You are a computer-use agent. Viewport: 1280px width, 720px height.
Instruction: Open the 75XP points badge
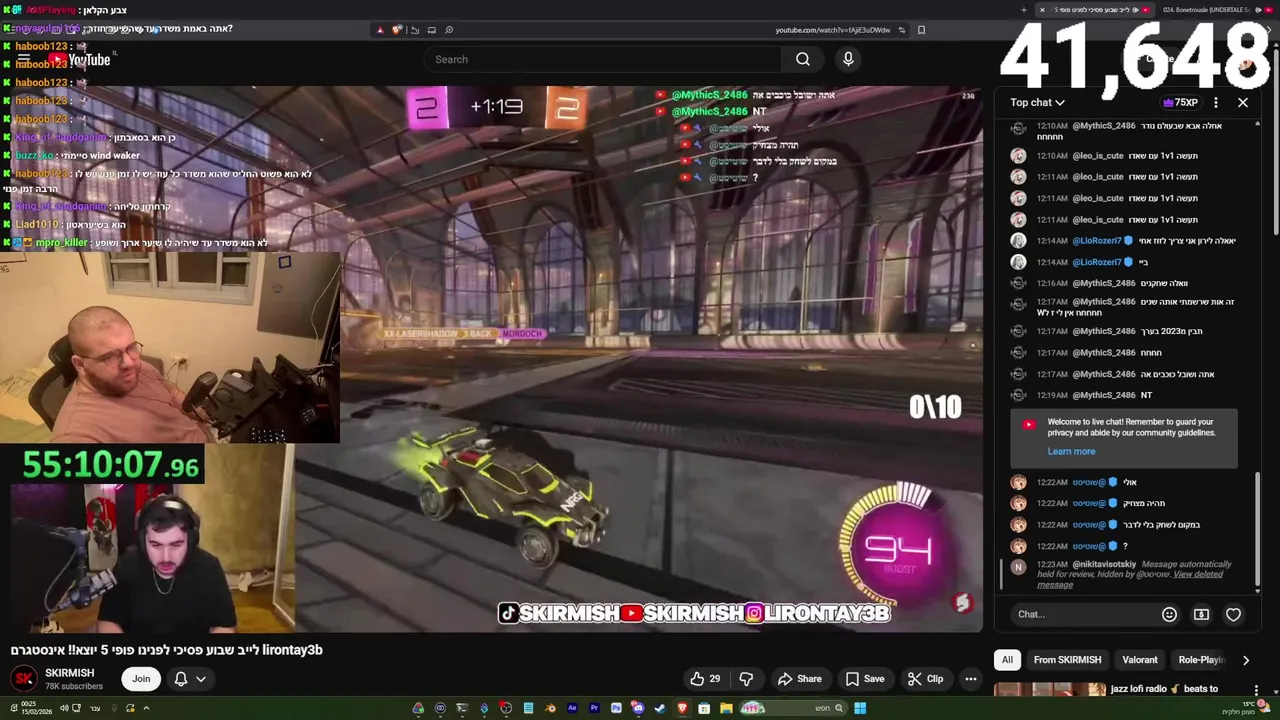[x=1180, y=102]
